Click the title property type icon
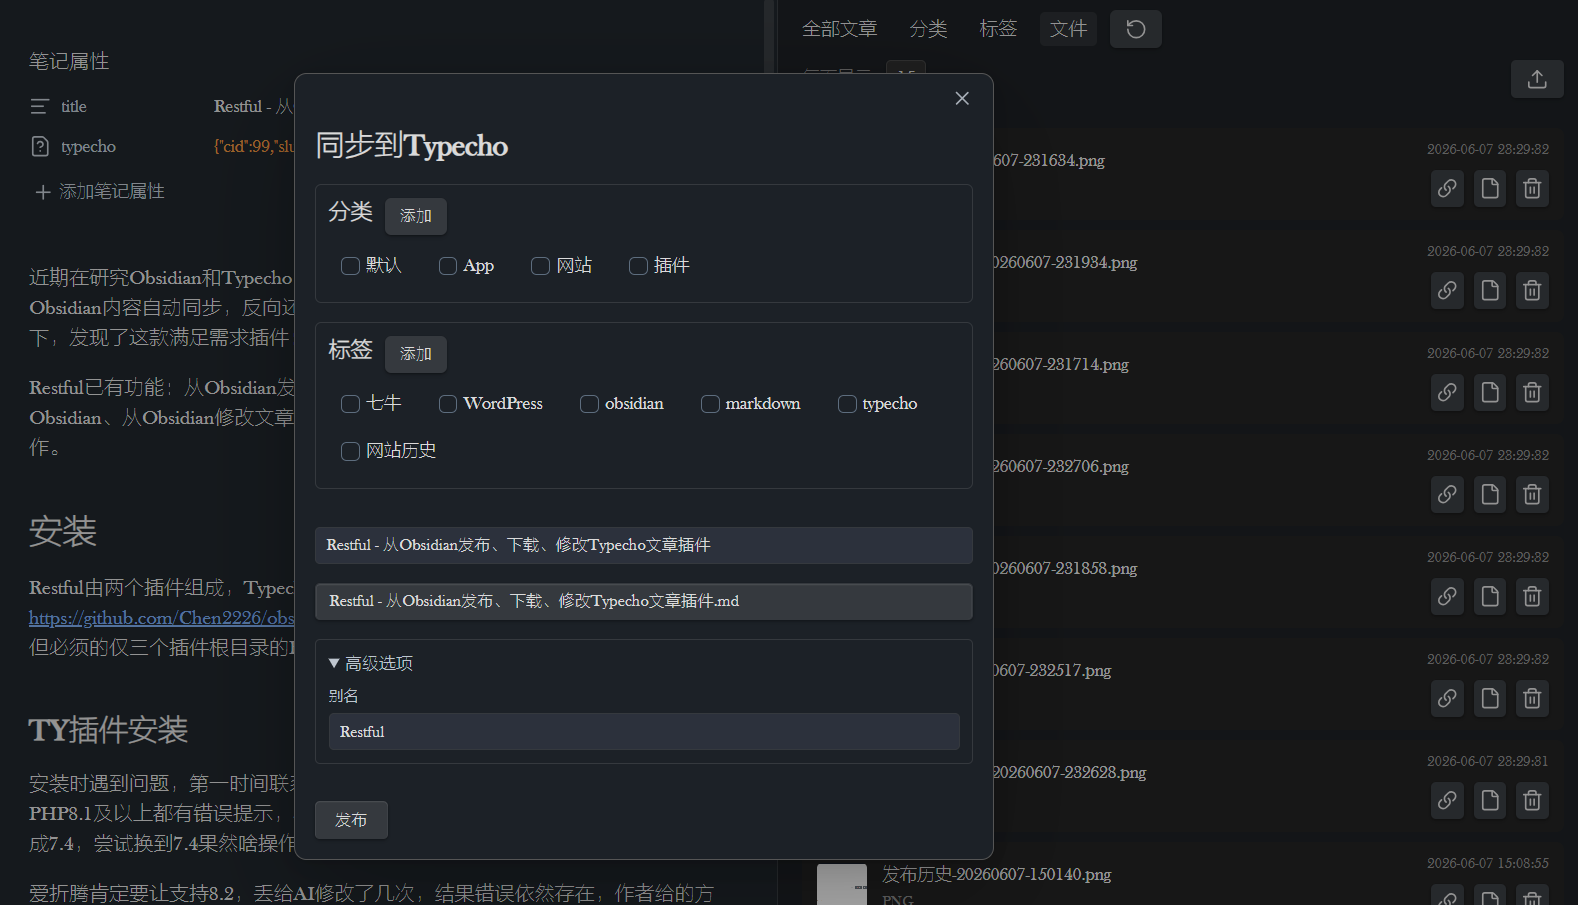Screen dimensions: 1578x905 click(x=40, y=106)
